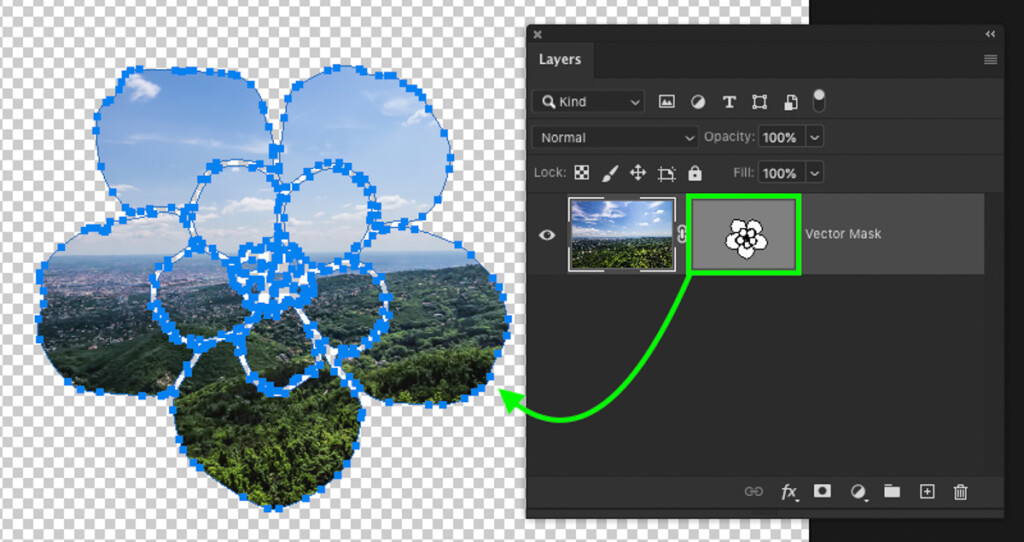Filter layers by pixel layer icon
The height and width of the screenshot is (542, 1024).
coord(666,102)
